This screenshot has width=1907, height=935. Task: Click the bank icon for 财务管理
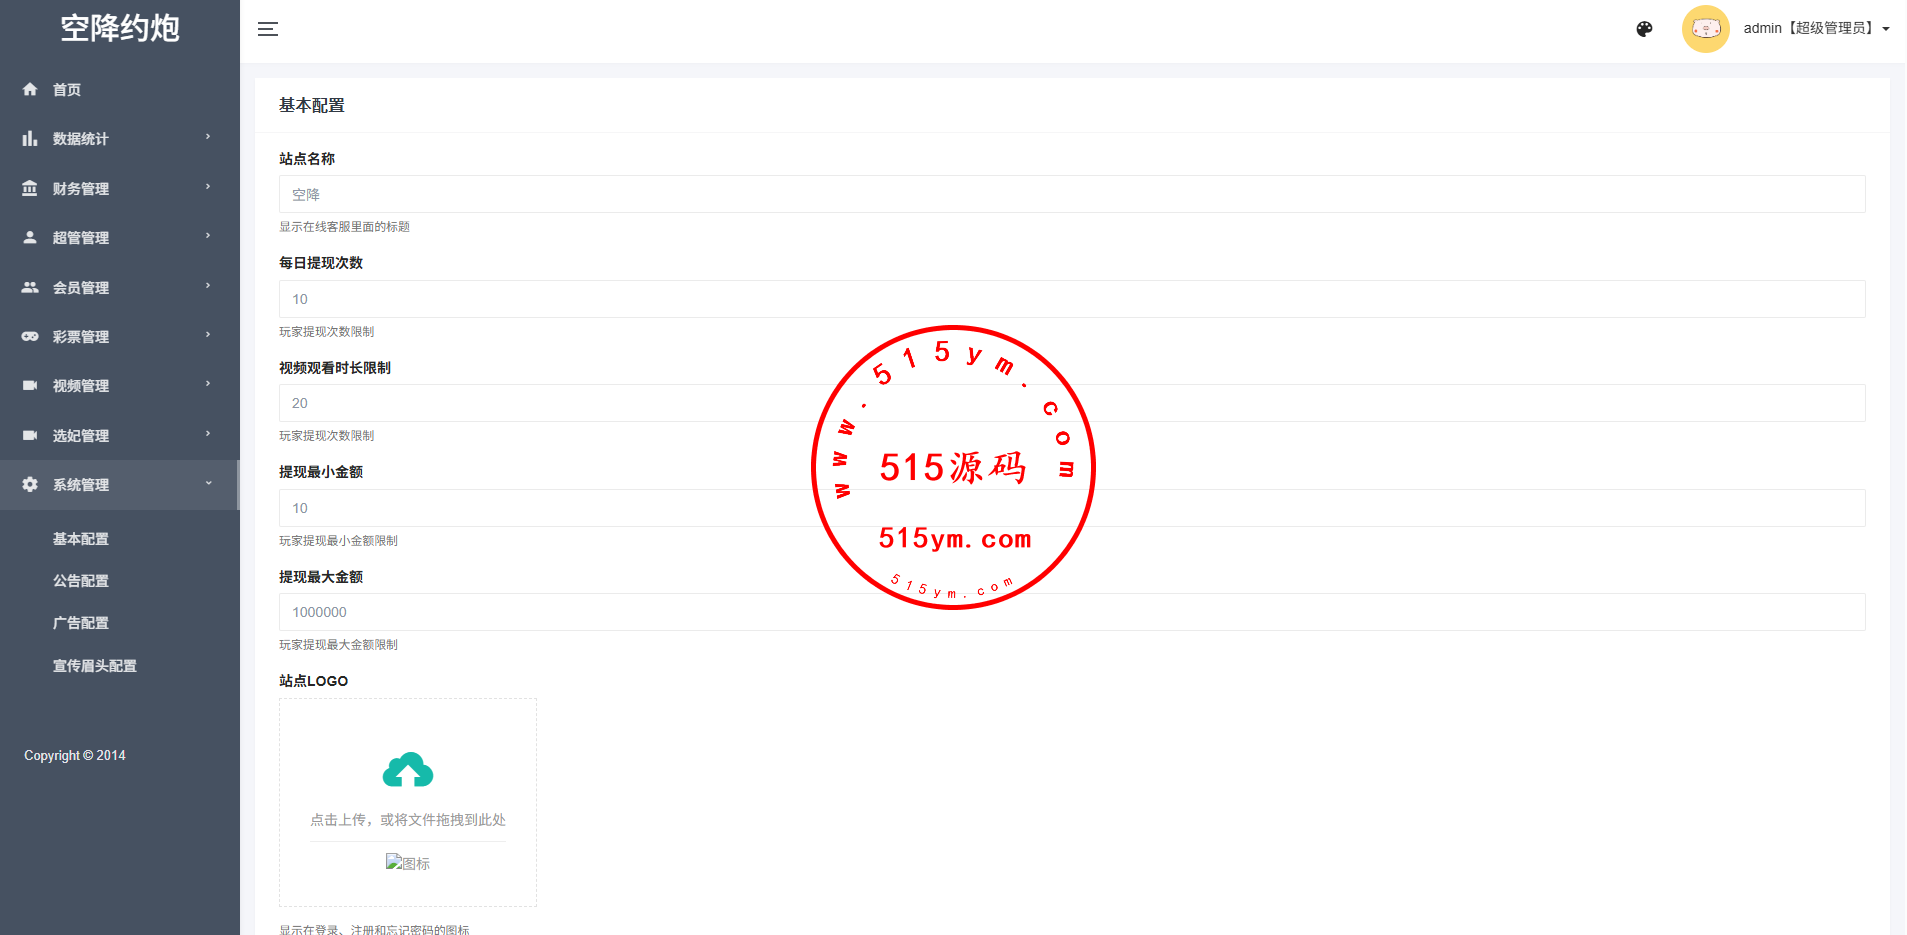point(30,188)
